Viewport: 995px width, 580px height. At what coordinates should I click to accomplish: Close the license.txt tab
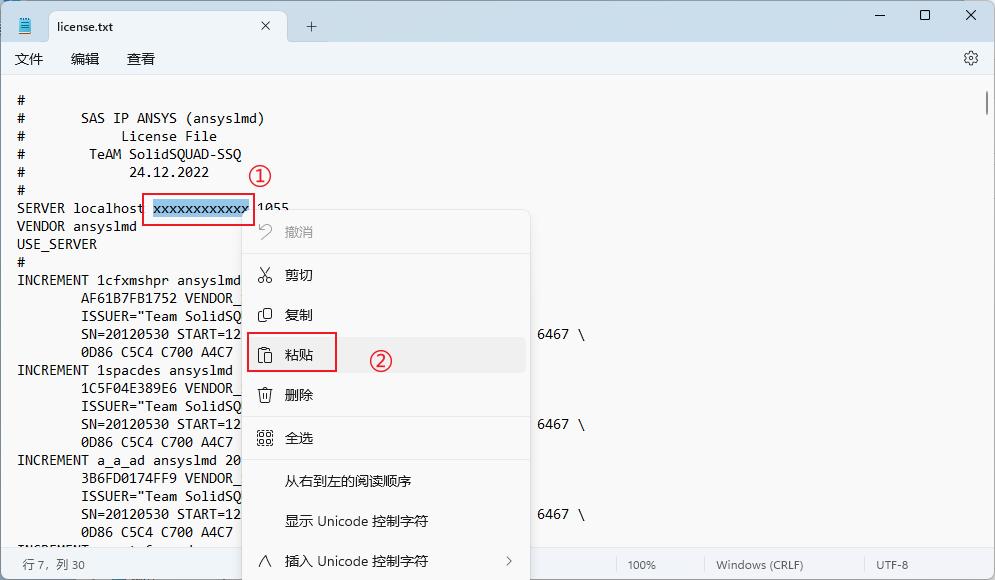(265, 26)
